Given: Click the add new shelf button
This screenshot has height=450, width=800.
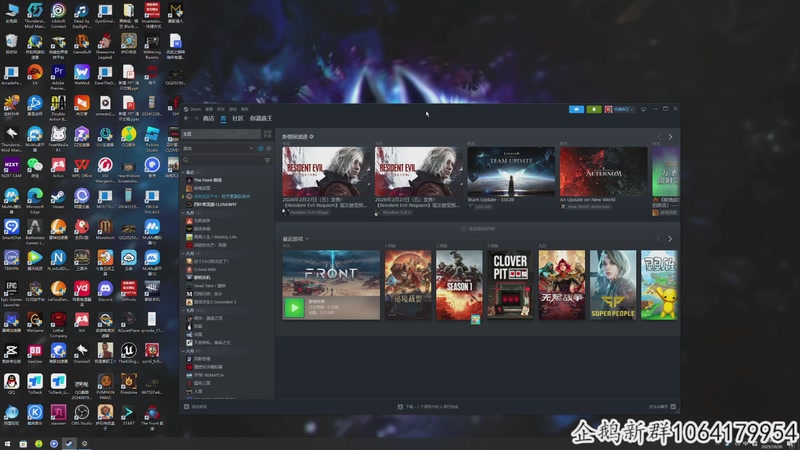Looking at the screenshot, I should pyautogui.click(x=478, y=229).
